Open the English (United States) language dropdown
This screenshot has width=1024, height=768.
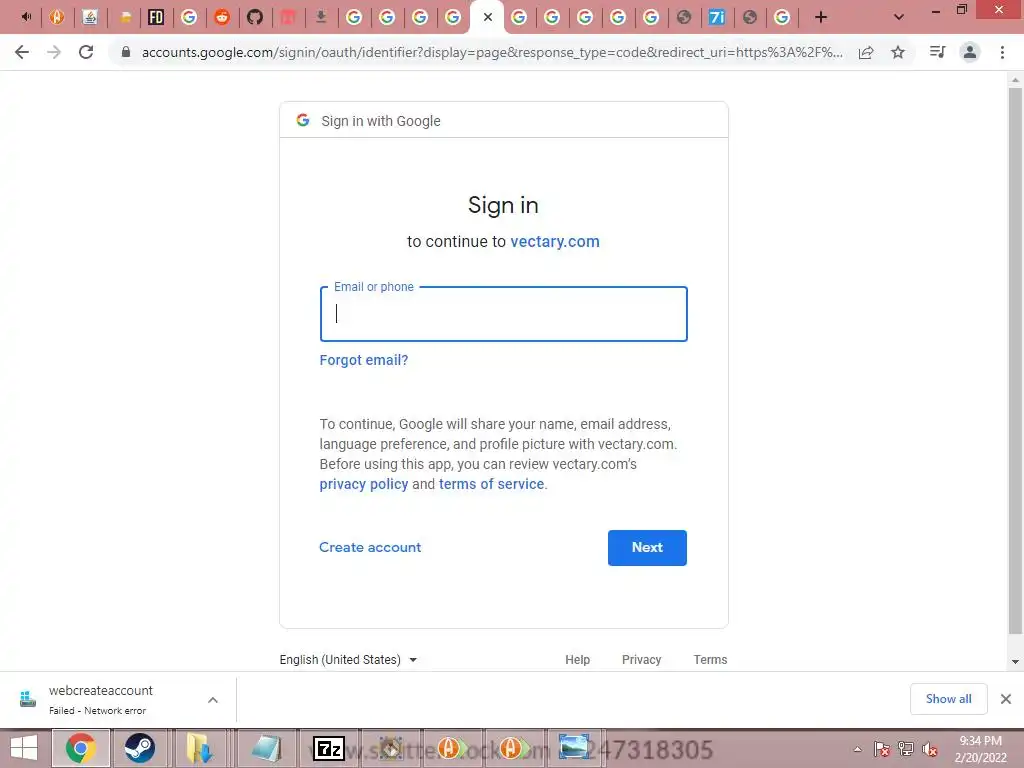tap(348, 660)
